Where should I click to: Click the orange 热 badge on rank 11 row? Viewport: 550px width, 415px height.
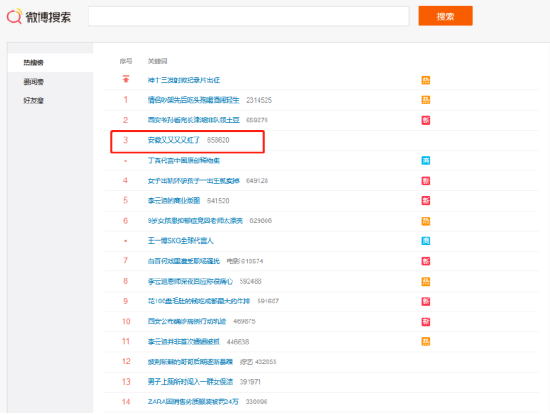pos(425,342)
